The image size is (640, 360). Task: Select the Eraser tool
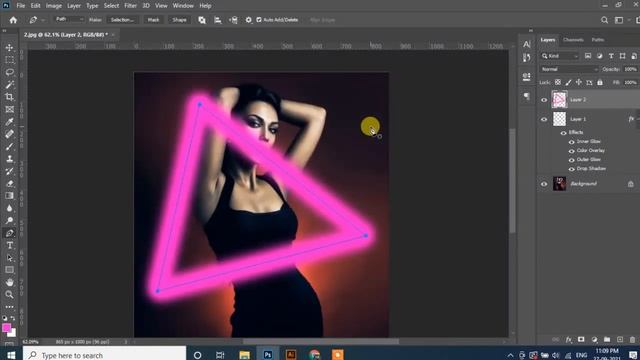(x=9, y=184)
